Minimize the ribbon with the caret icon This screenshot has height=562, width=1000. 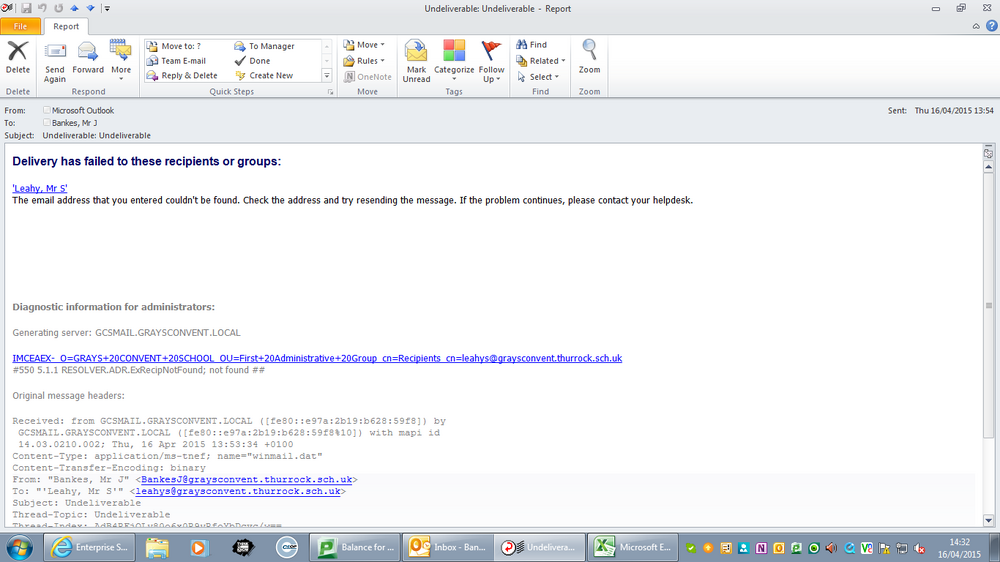click(976, 26)
